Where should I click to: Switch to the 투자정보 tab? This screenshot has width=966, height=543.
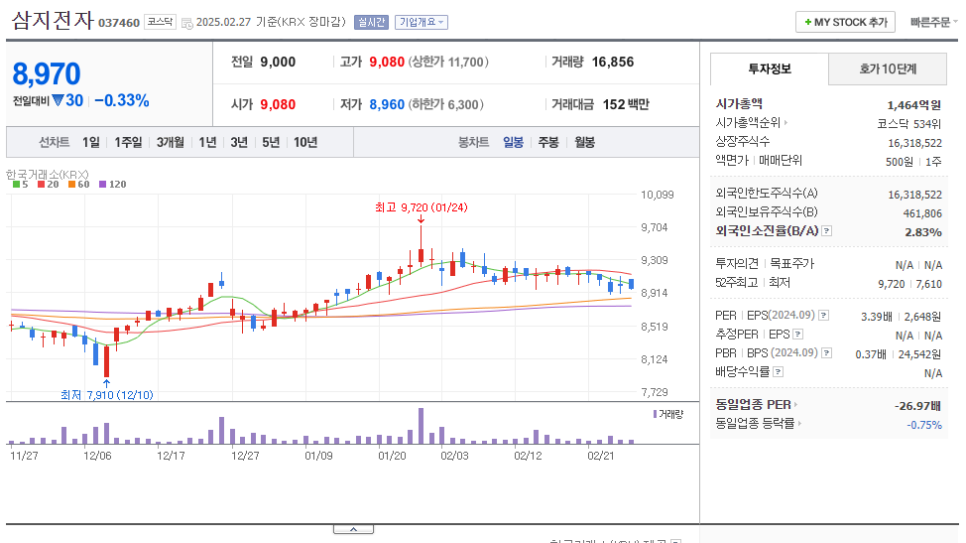coord(769,69)
